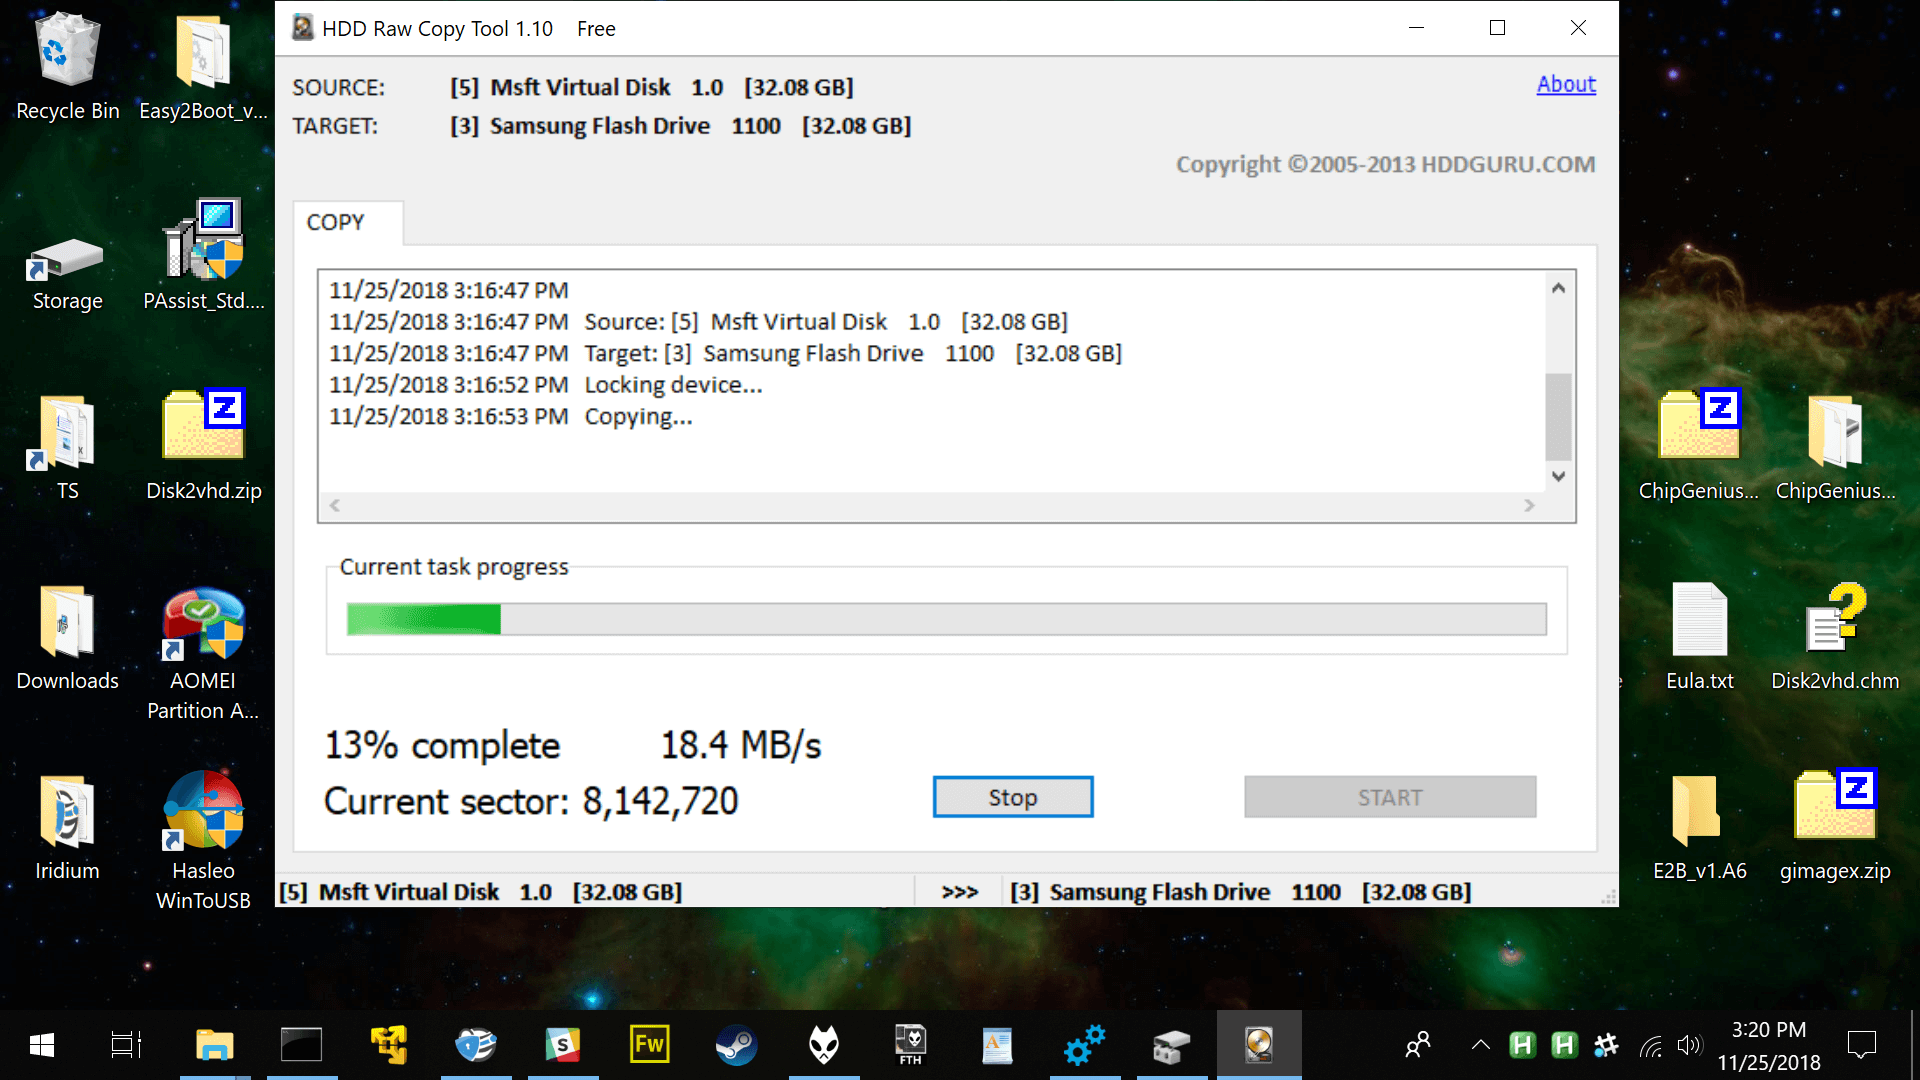The image size is (1920, 1080).
Task: Click the 'Current sector: 8,142,720' text
Action: click(531, 801)
